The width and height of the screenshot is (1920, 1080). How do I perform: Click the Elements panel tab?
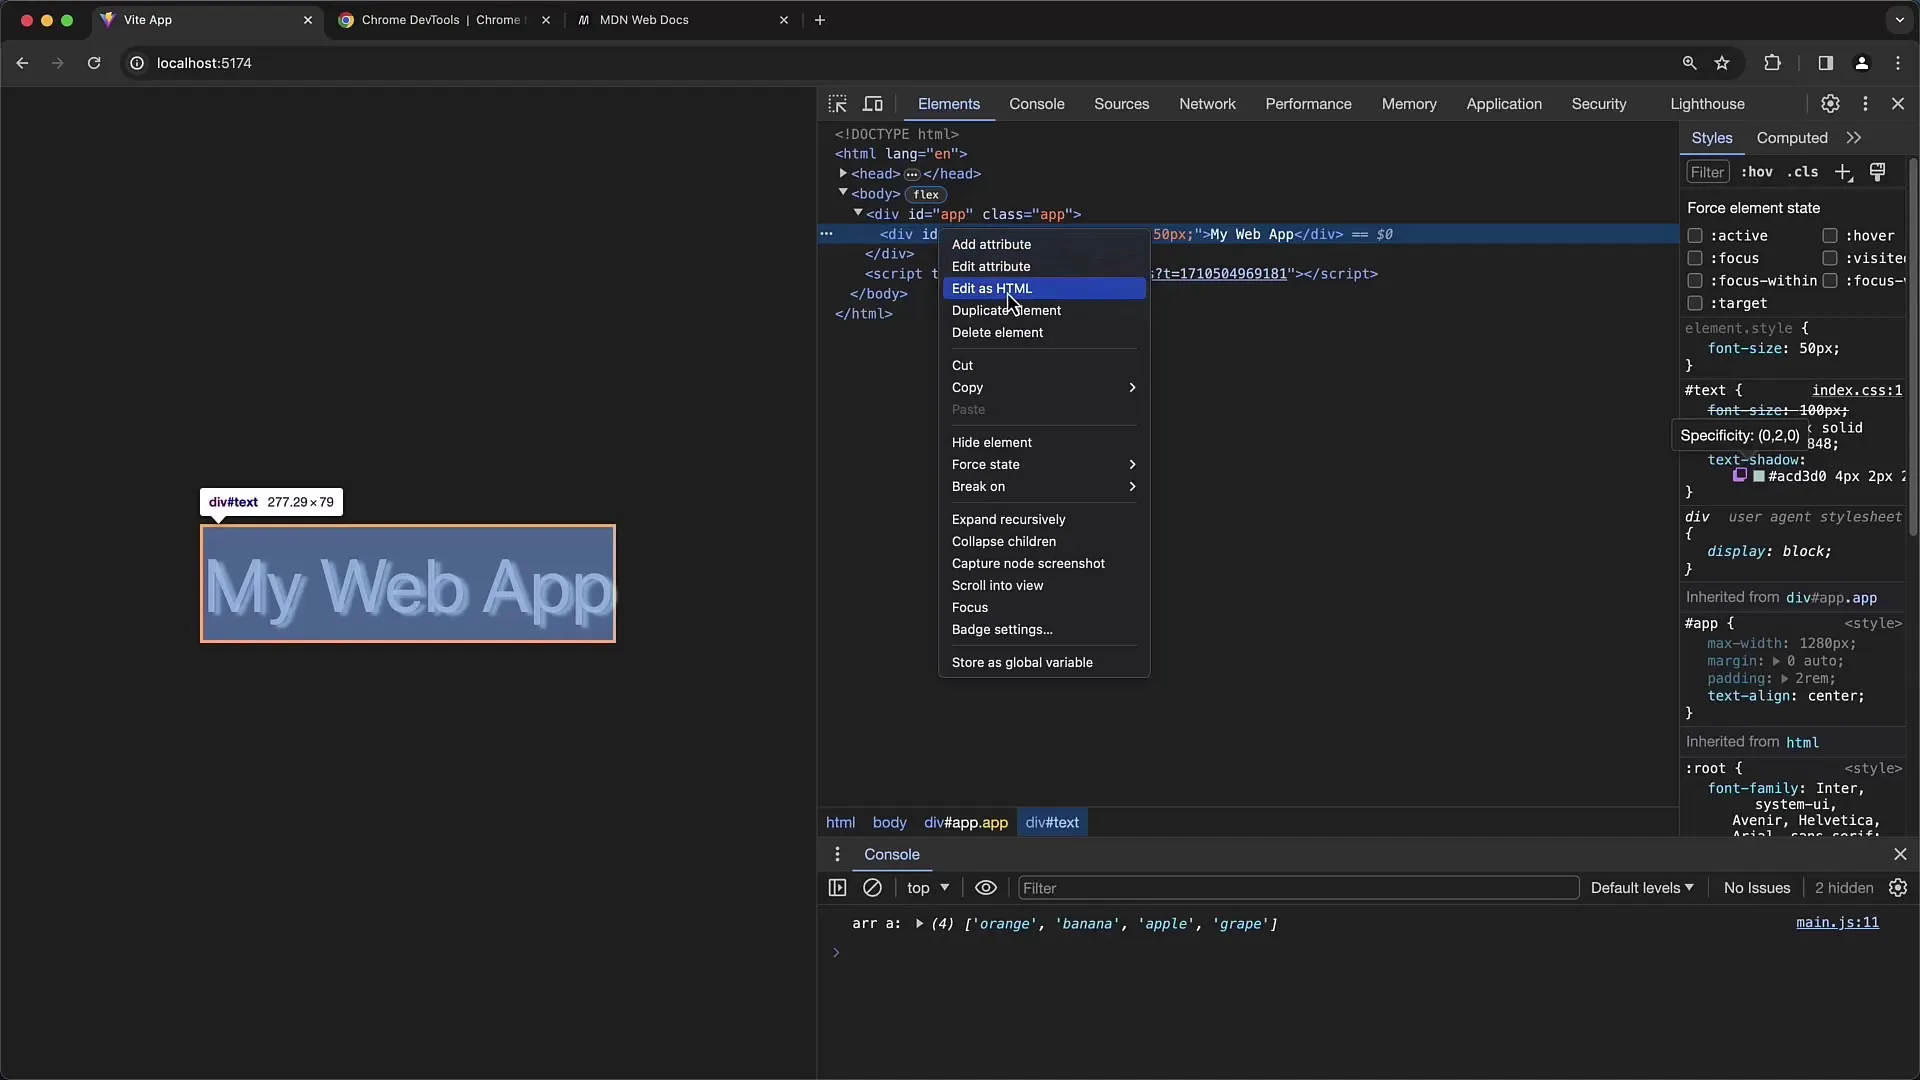click(x=949, y=104)
